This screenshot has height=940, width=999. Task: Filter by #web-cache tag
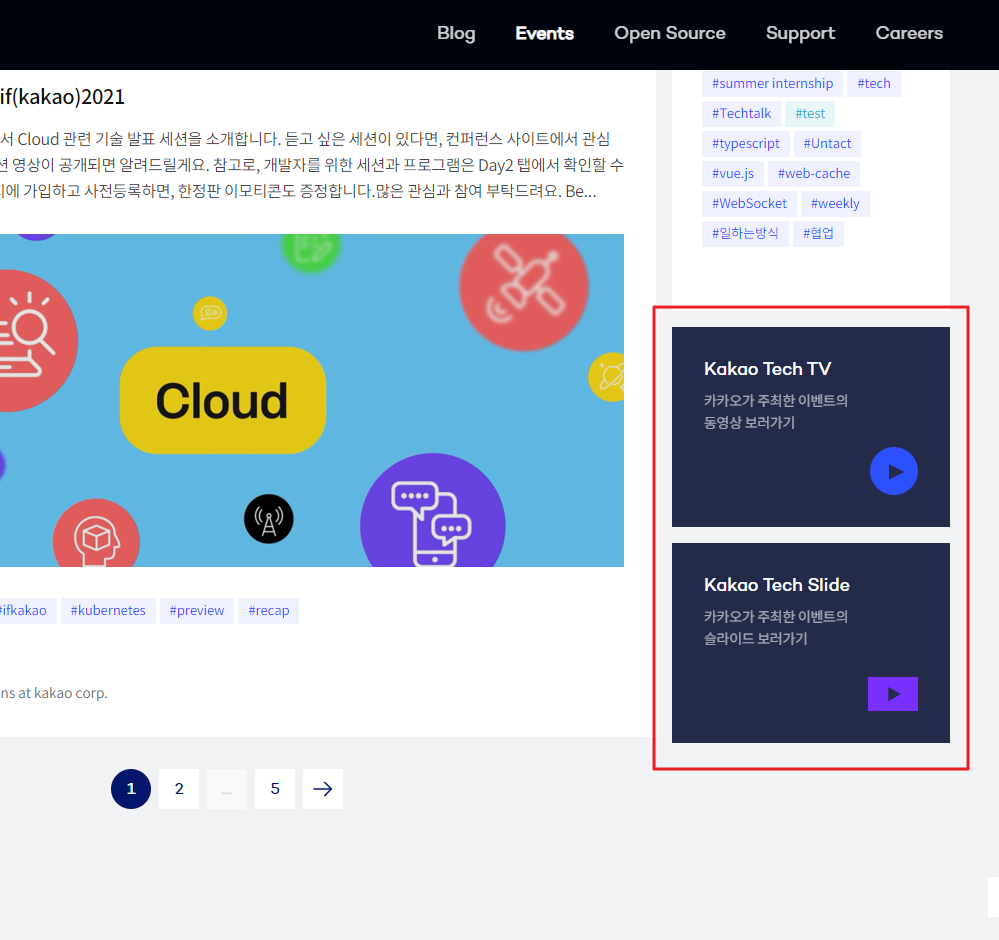[x=814, y=173]
